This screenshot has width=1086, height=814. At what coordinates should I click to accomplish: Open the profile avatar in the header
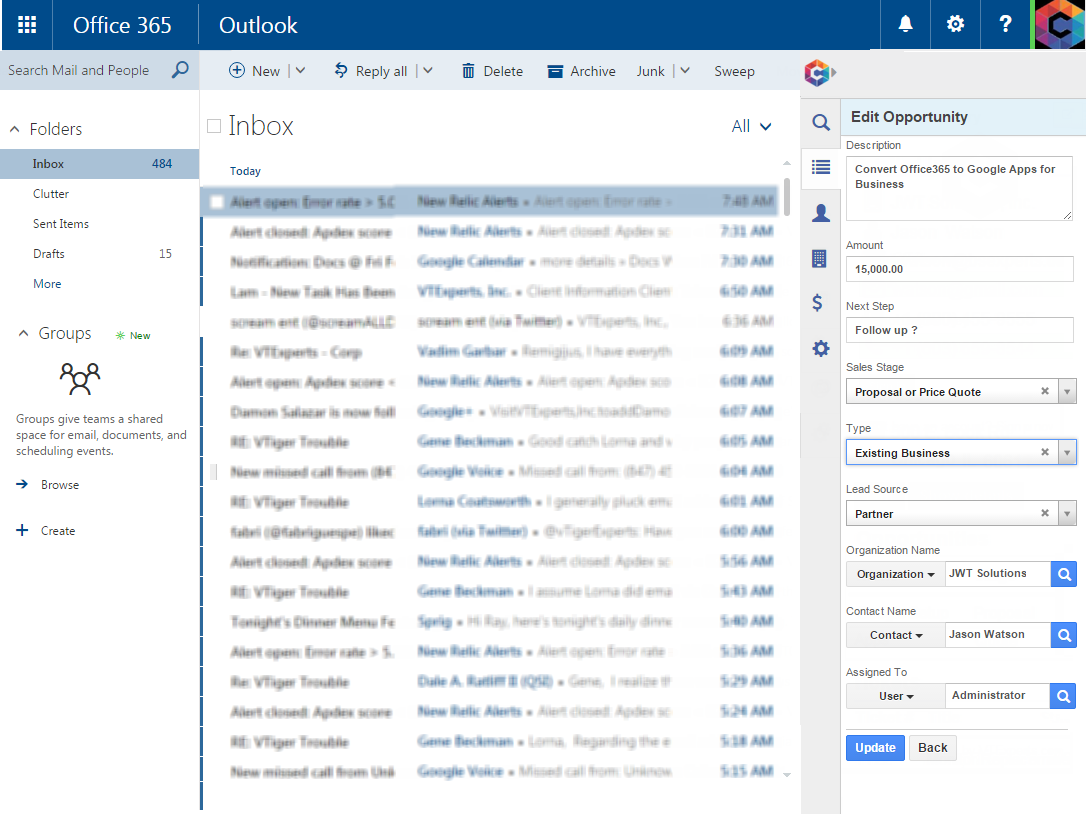pyautogui.click(x=1058, y=24)
